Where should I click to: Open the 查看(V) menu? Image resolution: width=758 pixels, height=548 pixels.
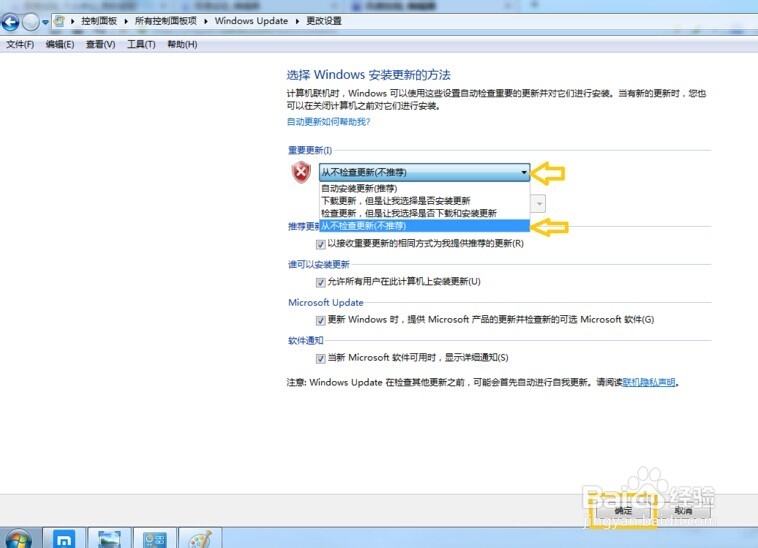point(101,44)
